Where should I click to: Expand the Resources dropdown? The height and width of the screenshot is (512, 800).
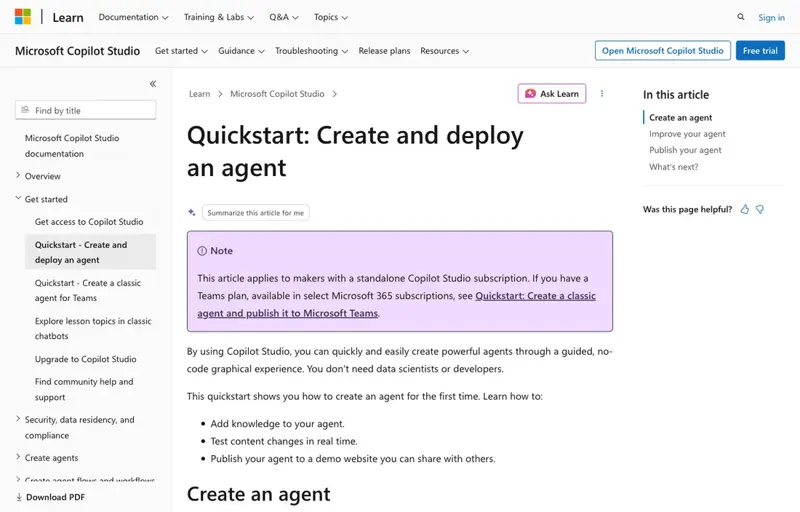coord(444,51)
